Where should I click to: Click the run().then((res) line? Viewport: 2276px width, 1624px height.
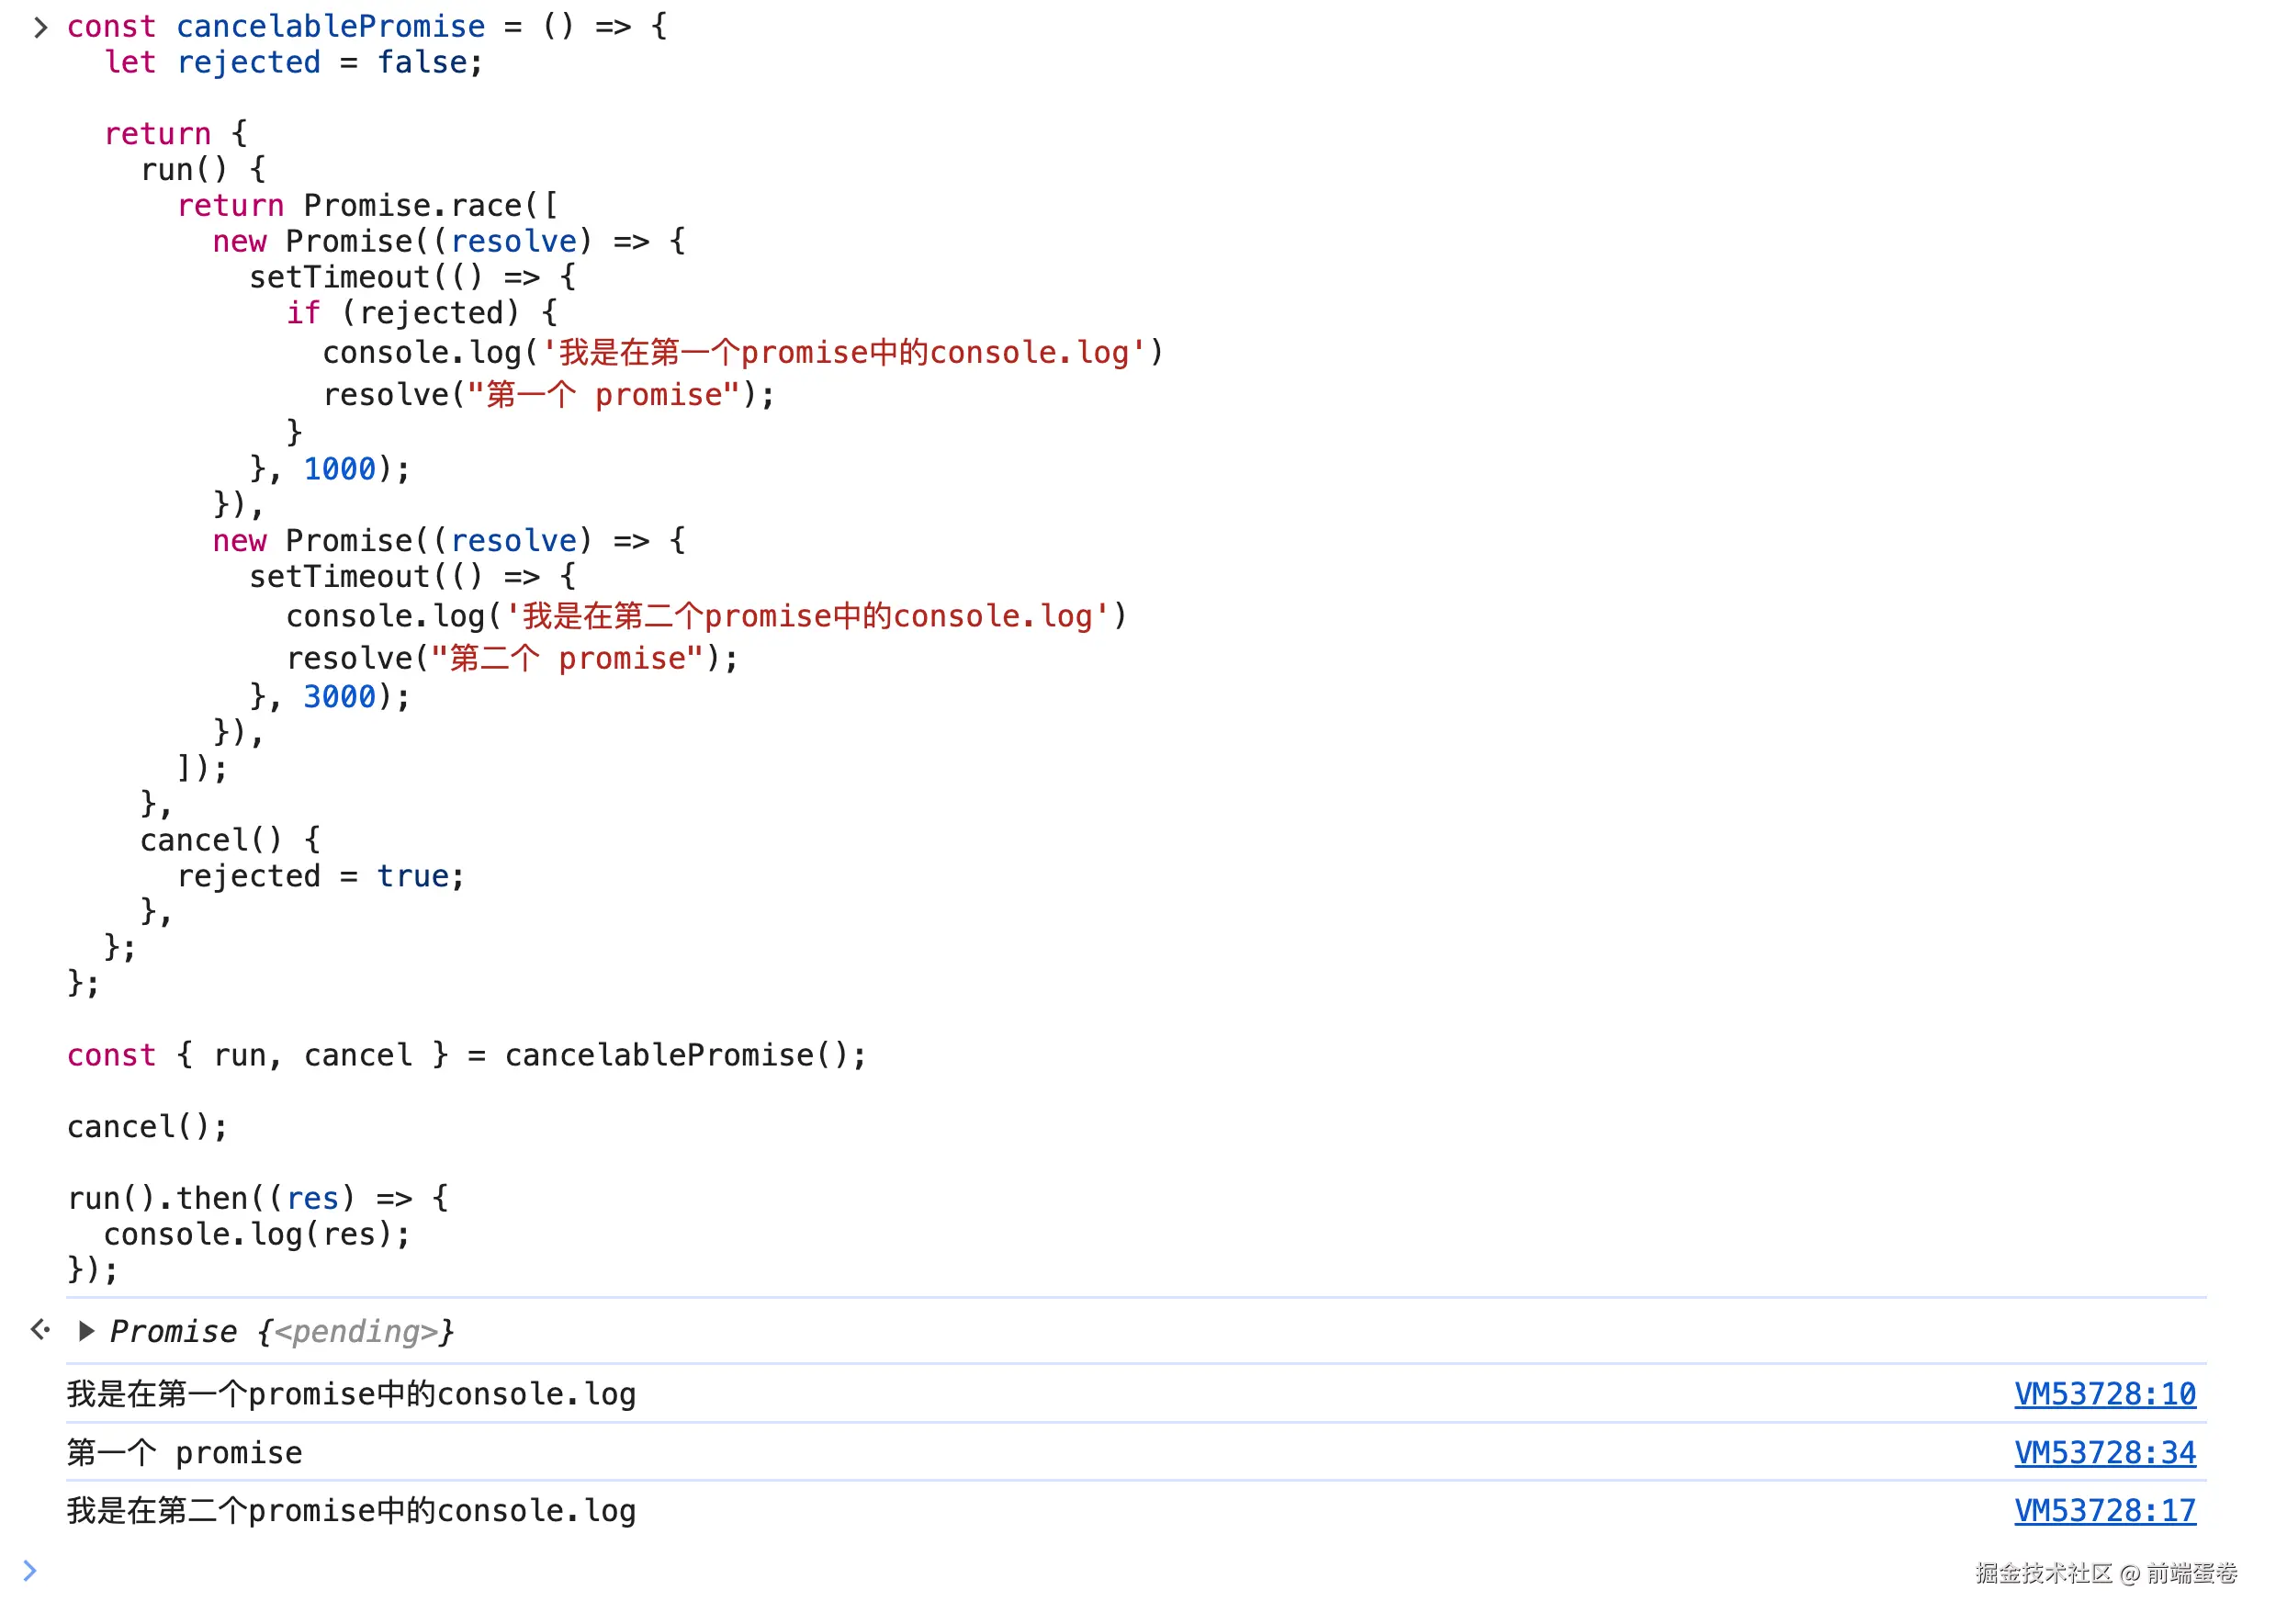[x=257, y=1198]
